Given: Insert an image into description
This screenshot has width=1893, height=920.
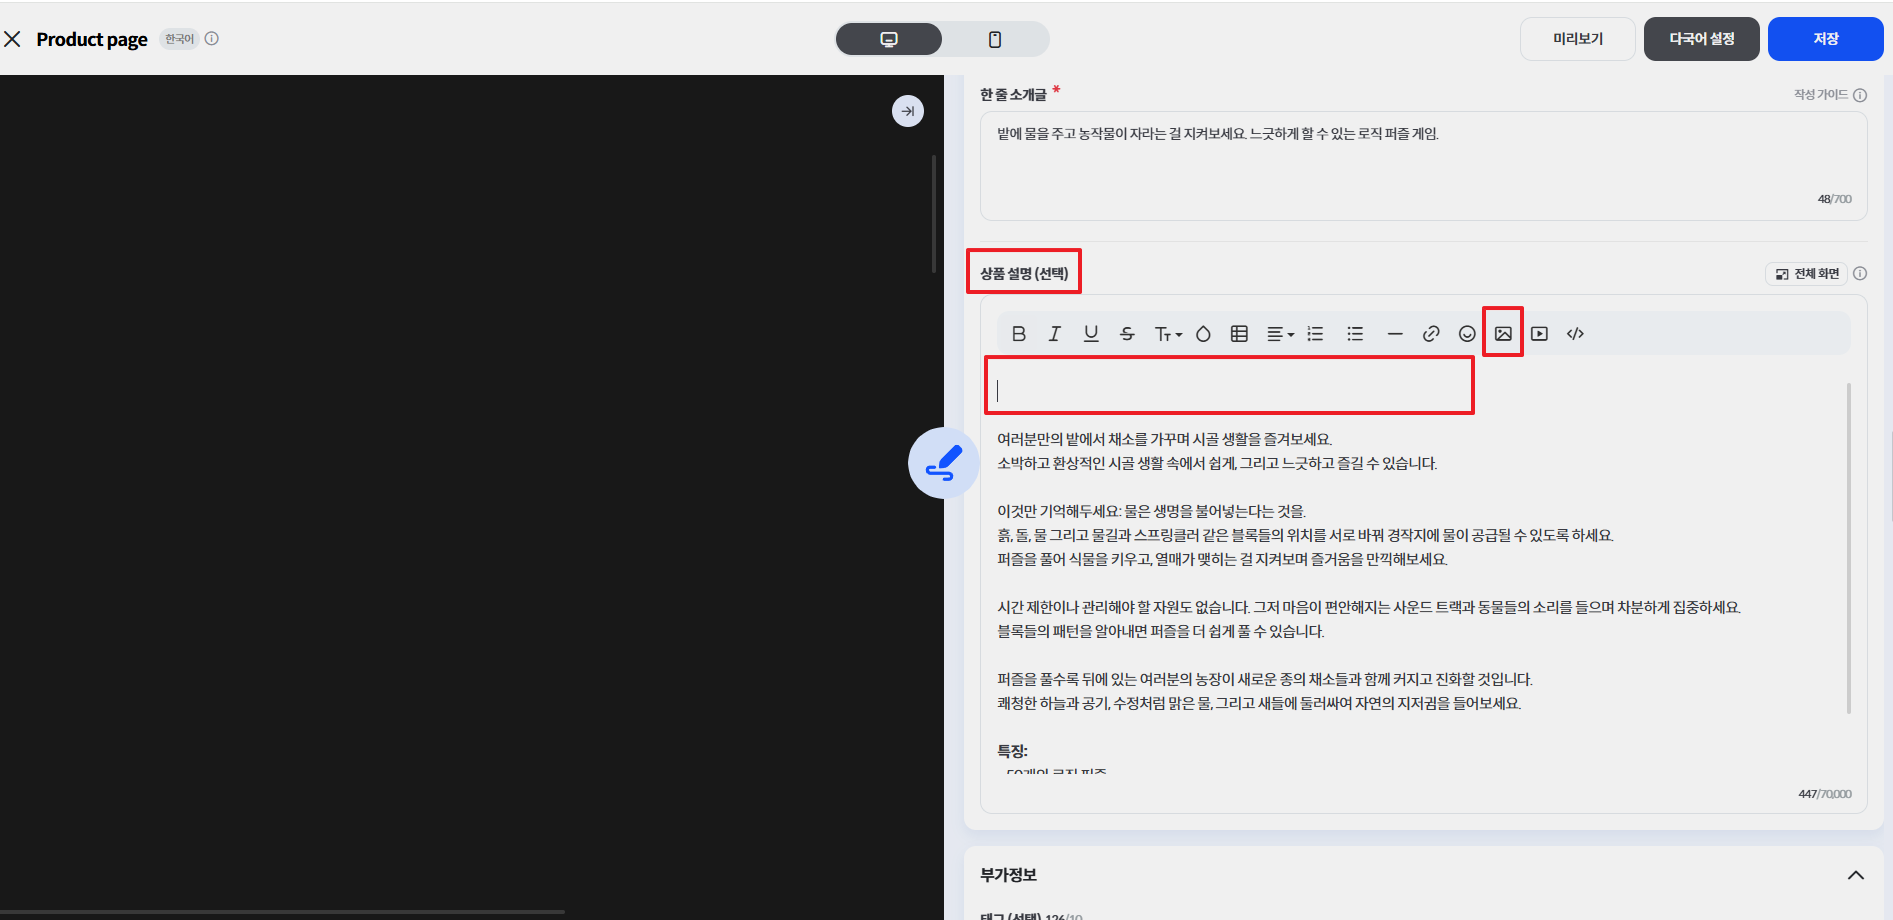Looking at the screenshot, I should [x=1503, y=334].
